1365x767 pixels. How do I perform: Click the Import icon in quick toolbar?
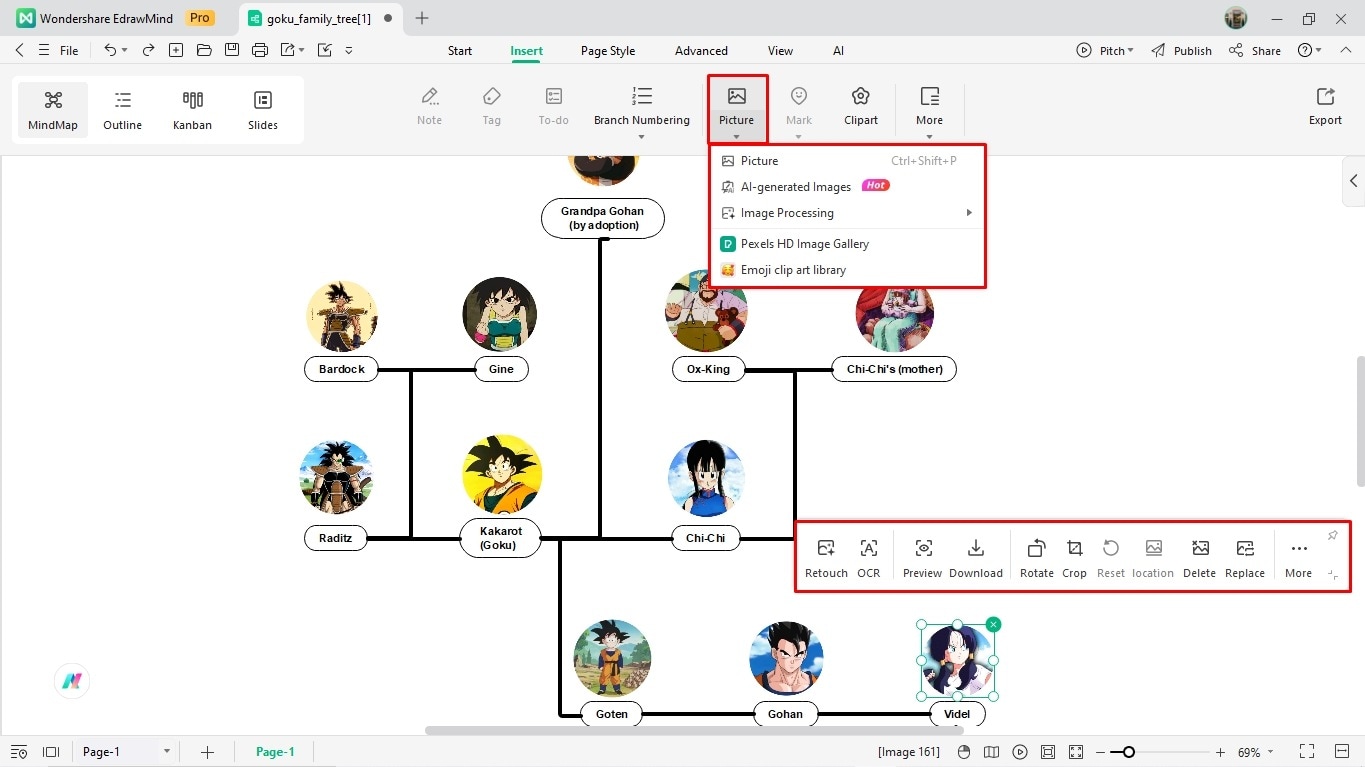click(x=324, y=50)
